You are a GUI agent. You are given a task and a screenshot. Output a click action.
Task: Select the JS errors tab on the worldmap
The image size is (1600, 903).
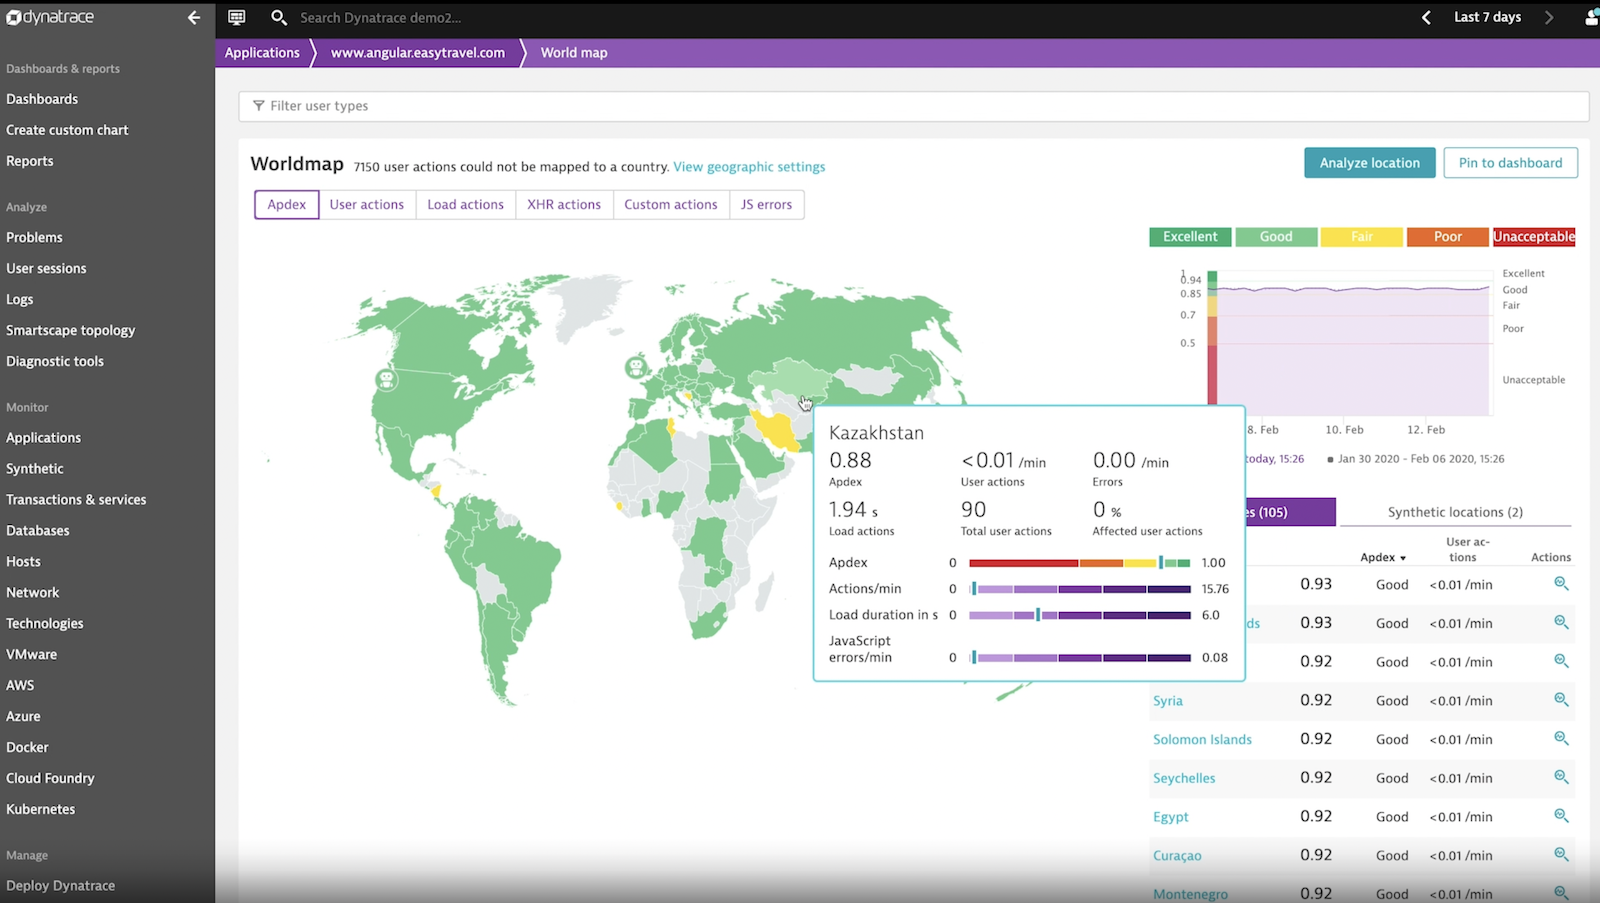tap(766, 204)
